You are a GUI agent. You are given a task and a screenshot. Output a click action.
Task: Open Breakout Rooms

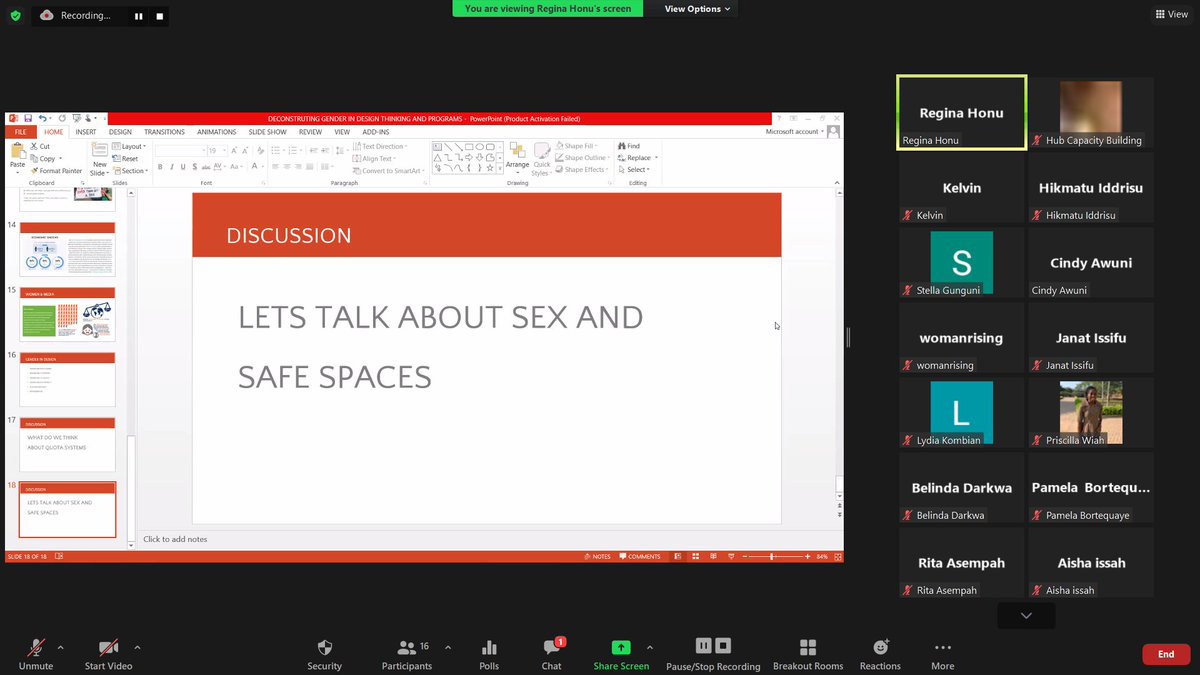808,654
